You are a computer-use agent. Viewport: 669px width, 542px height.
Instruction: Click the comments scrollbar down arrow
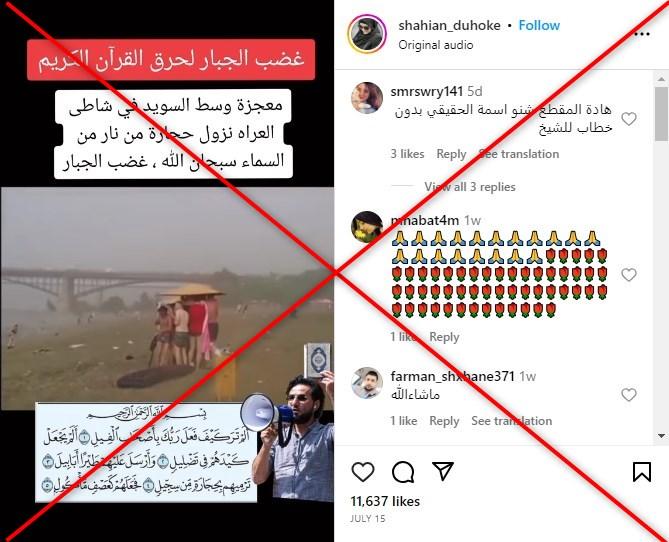661,436
